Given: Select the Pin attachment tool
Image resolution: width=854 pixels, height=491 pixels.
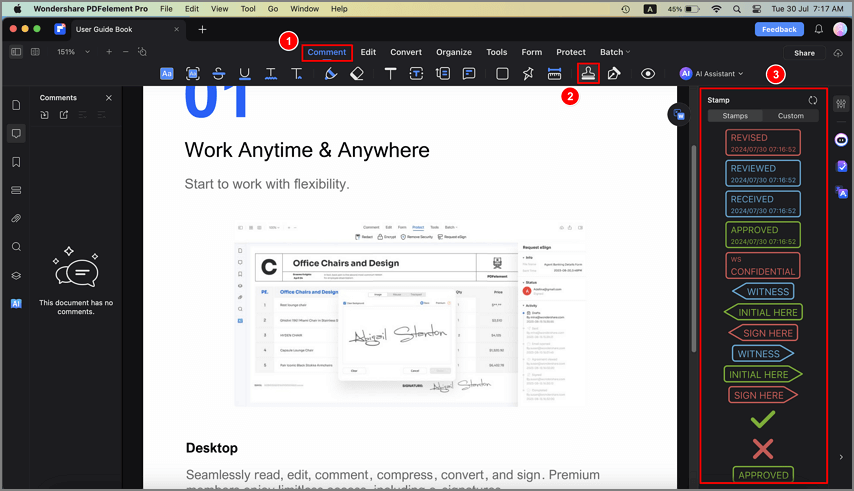Looking at the screenshot, I should point(528,73).
